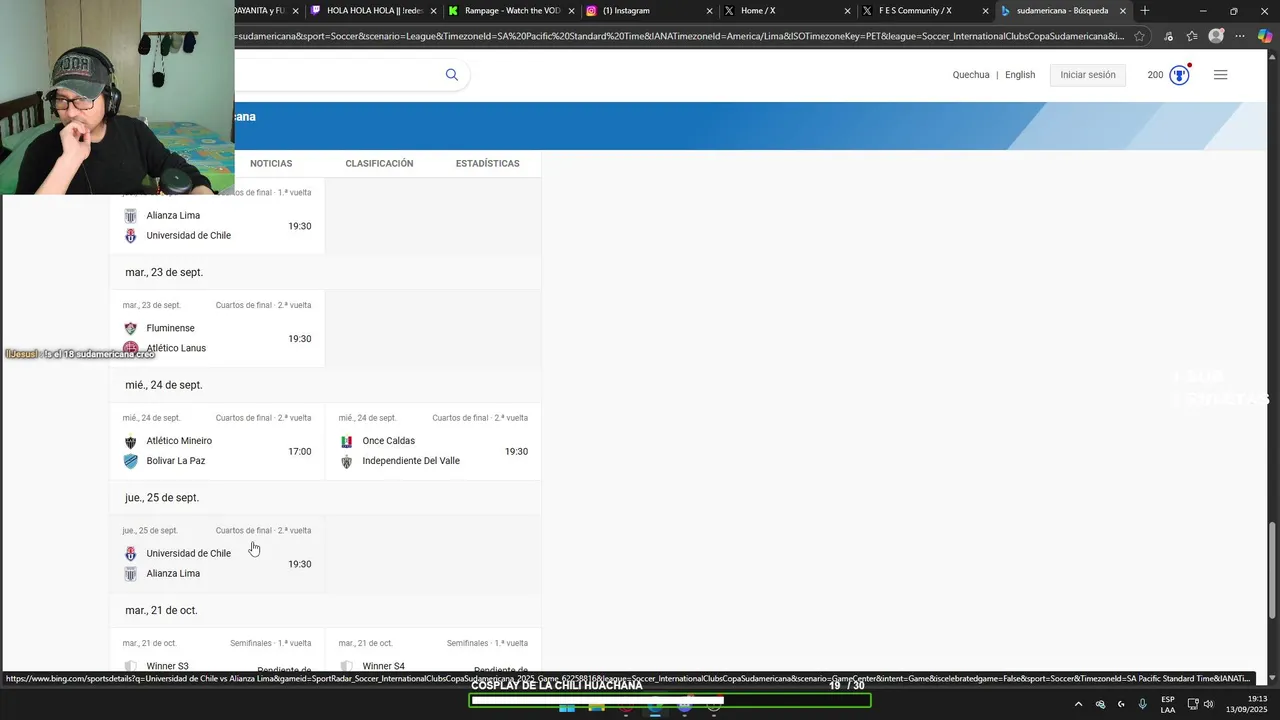
Task: Click Fluminense team crest icon
Action: pyautogui.click(x=130, y=328)
